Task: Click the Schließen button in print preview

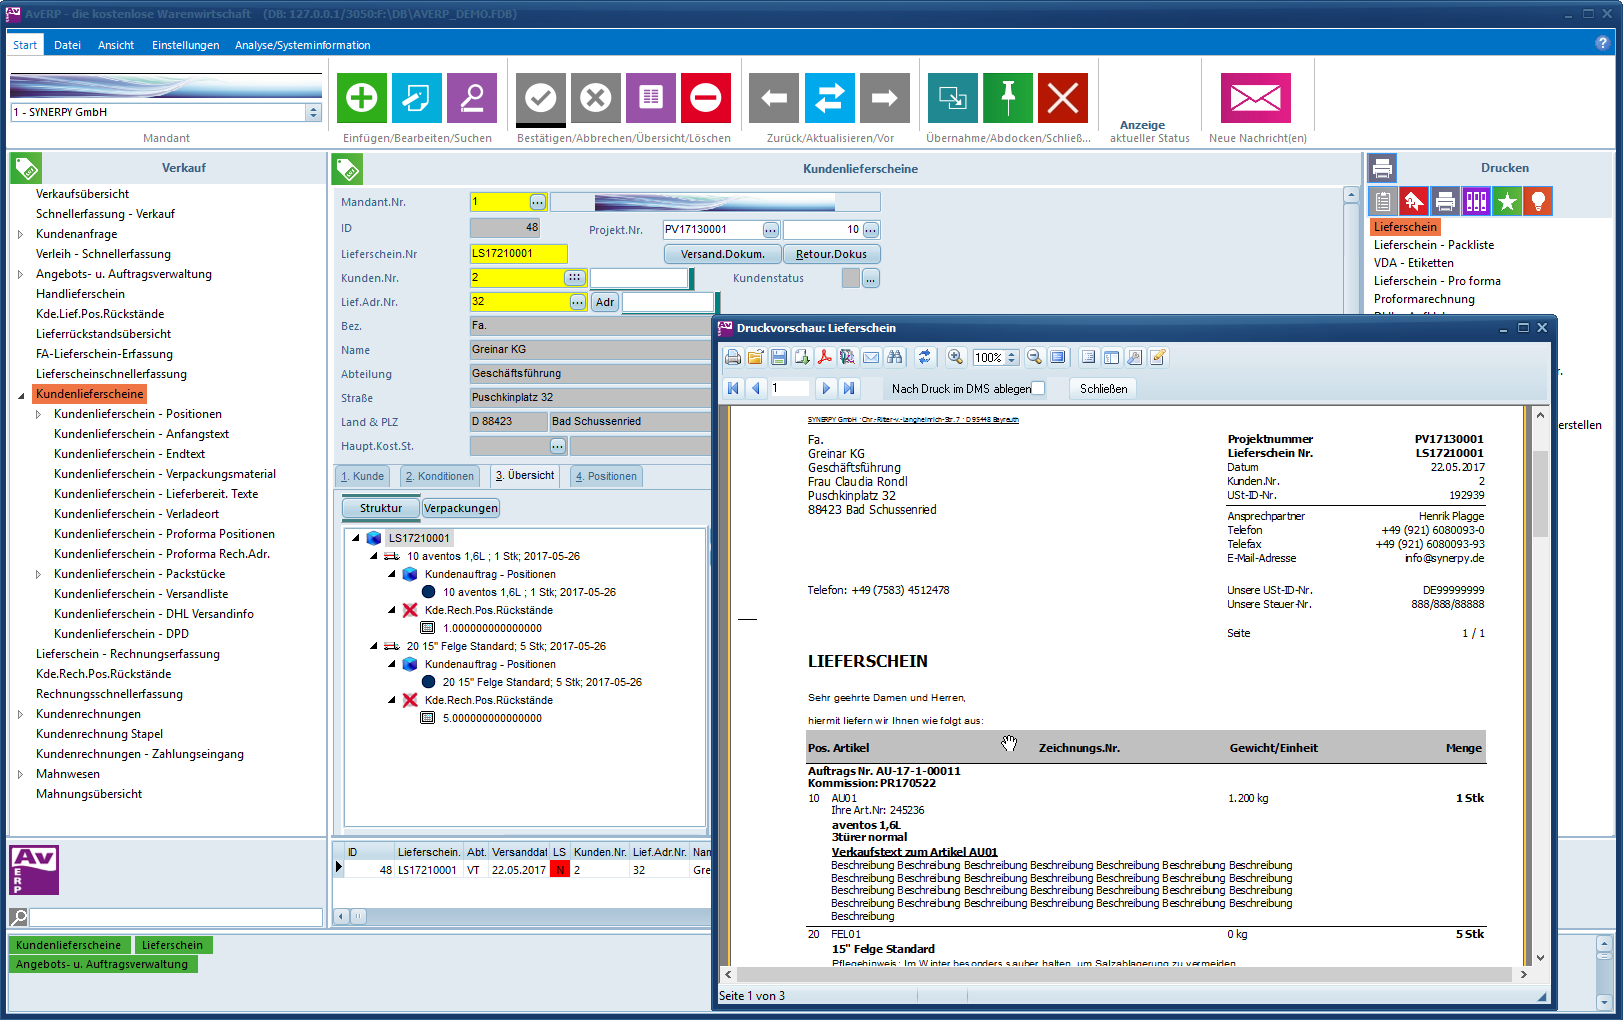Action: tap(1103, 389)
